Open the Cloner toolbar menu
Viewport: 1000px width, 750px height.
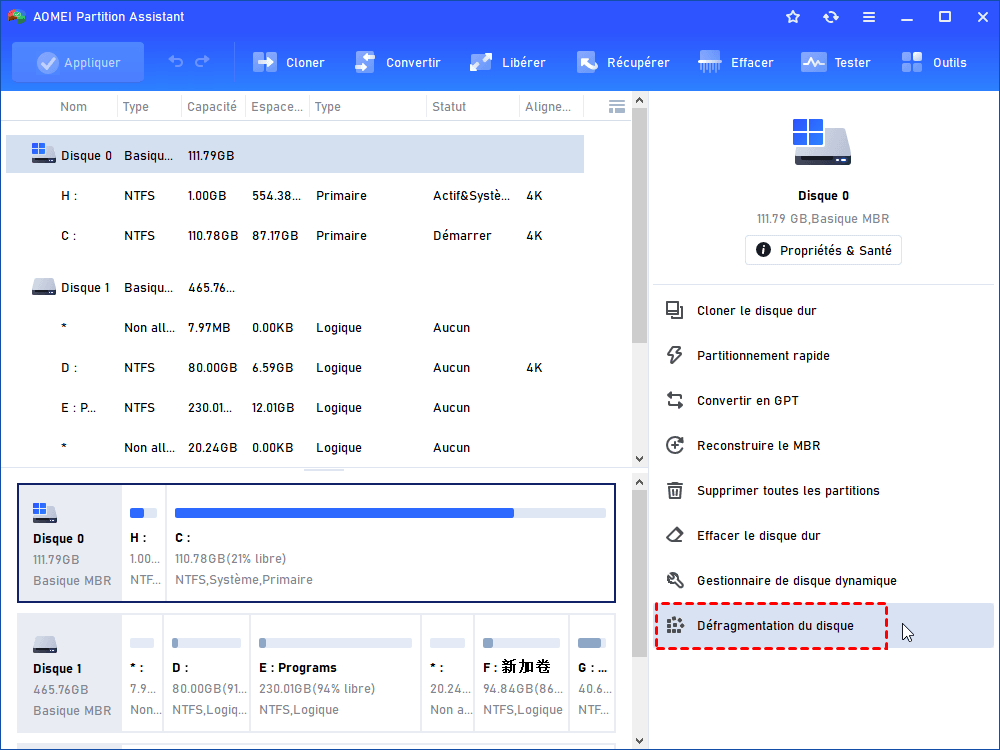(x=289, y=62)
